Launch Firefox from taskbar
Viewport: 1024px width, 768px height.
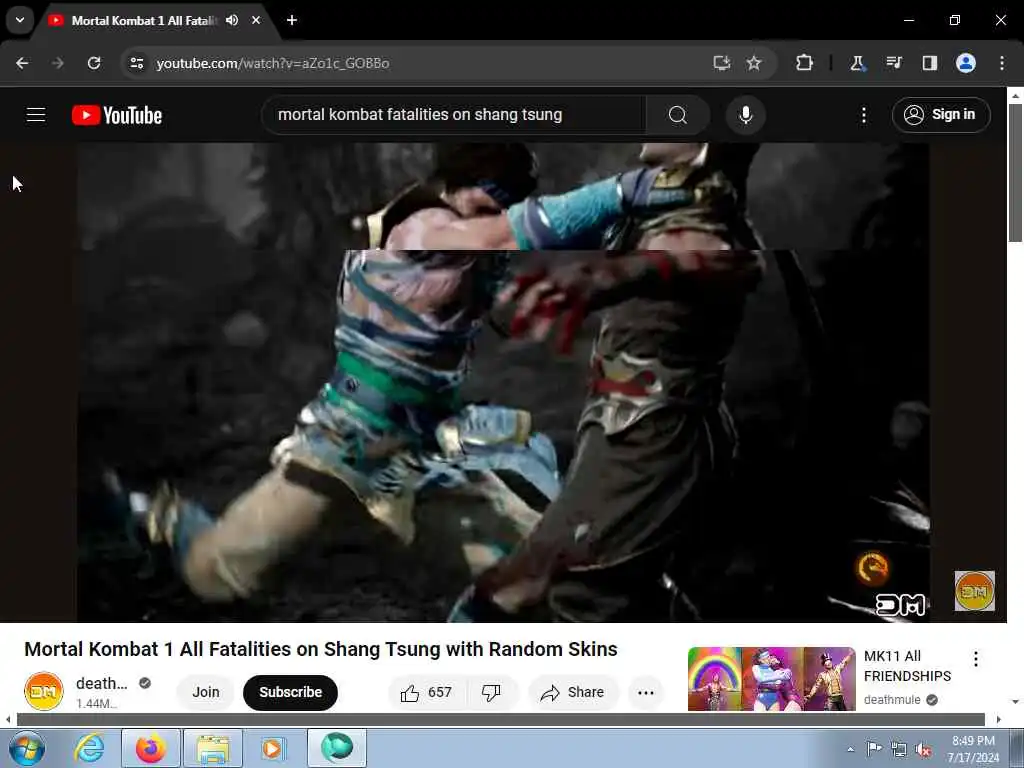[x=151, y=748]
